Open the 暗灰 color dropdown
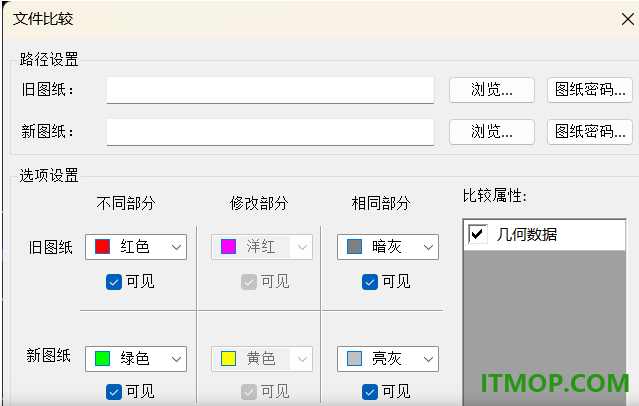 point(388,247)
